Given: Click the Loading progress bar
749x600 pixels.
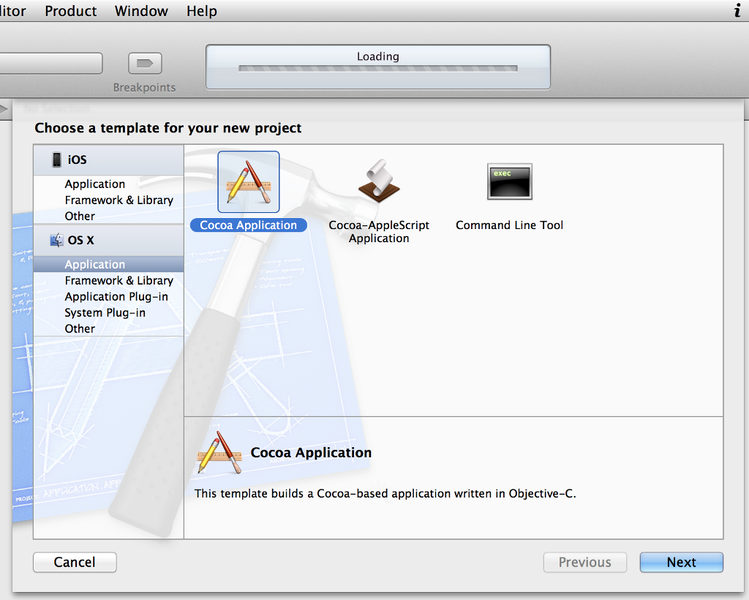Looking at the screenshot, I should [x=377, y=68].
